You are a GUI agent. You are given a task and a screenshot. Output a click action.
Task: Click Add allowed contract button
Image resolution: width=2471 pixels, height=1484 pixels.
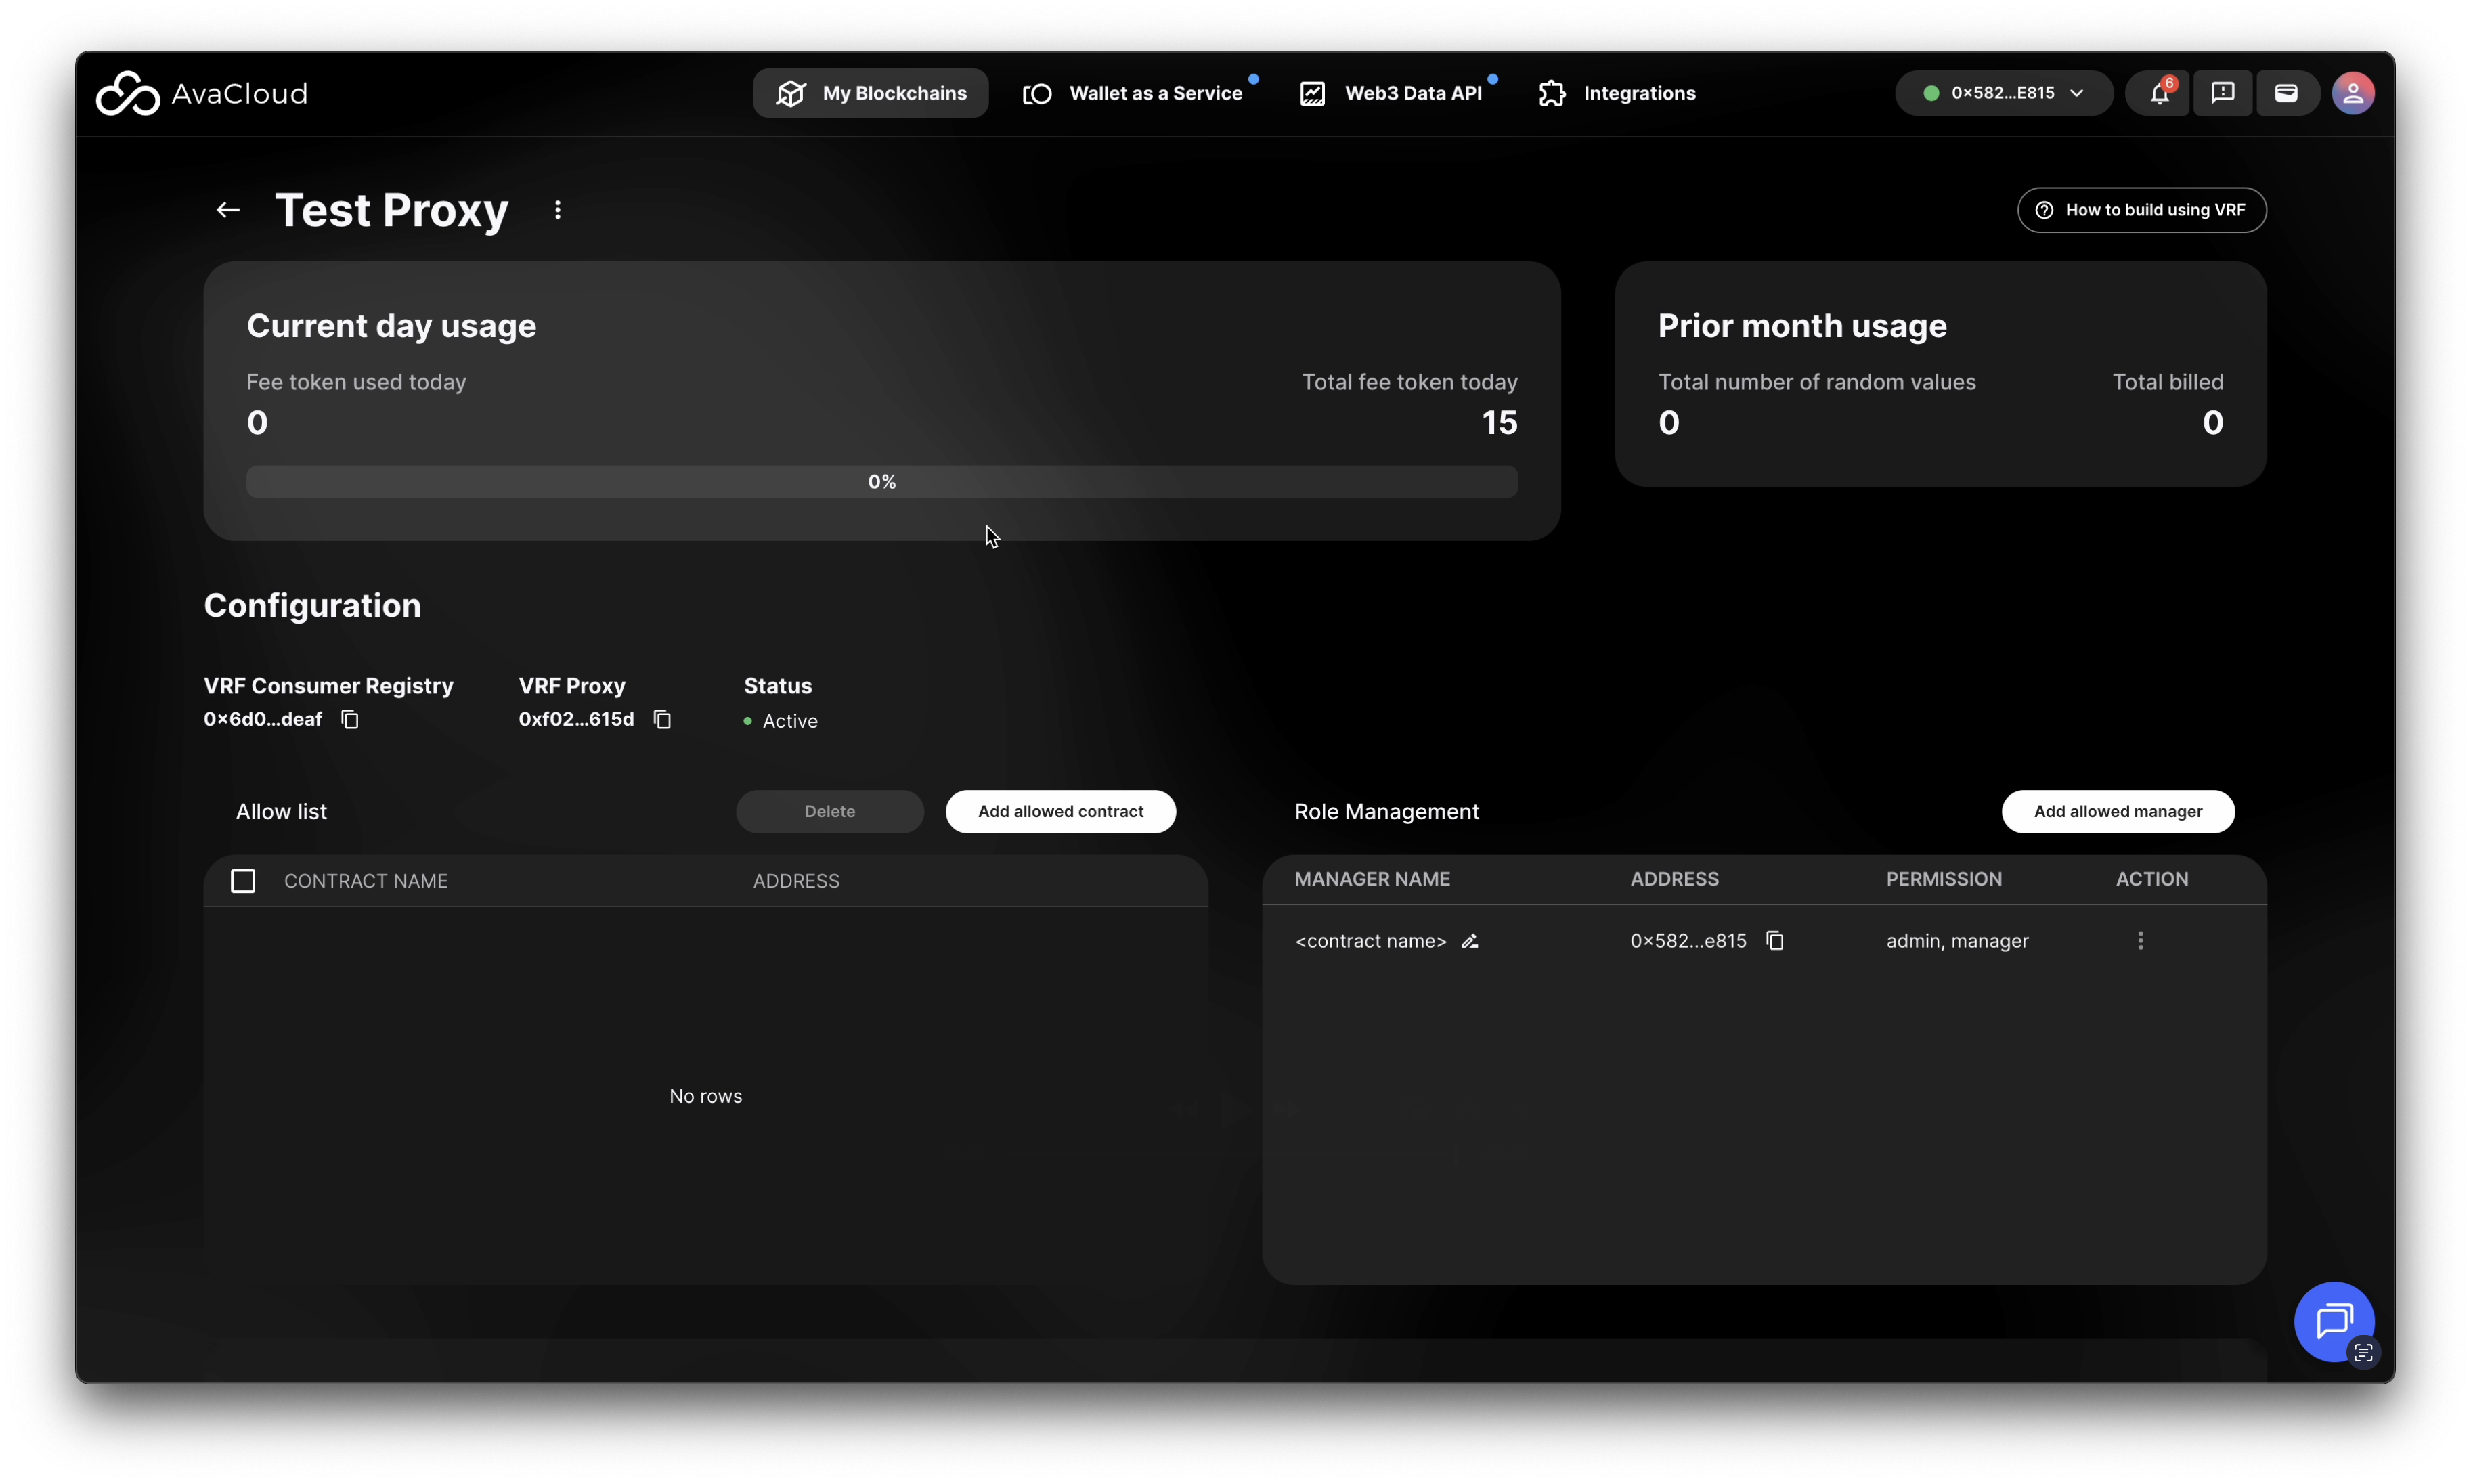click(x=1060, y=812)
